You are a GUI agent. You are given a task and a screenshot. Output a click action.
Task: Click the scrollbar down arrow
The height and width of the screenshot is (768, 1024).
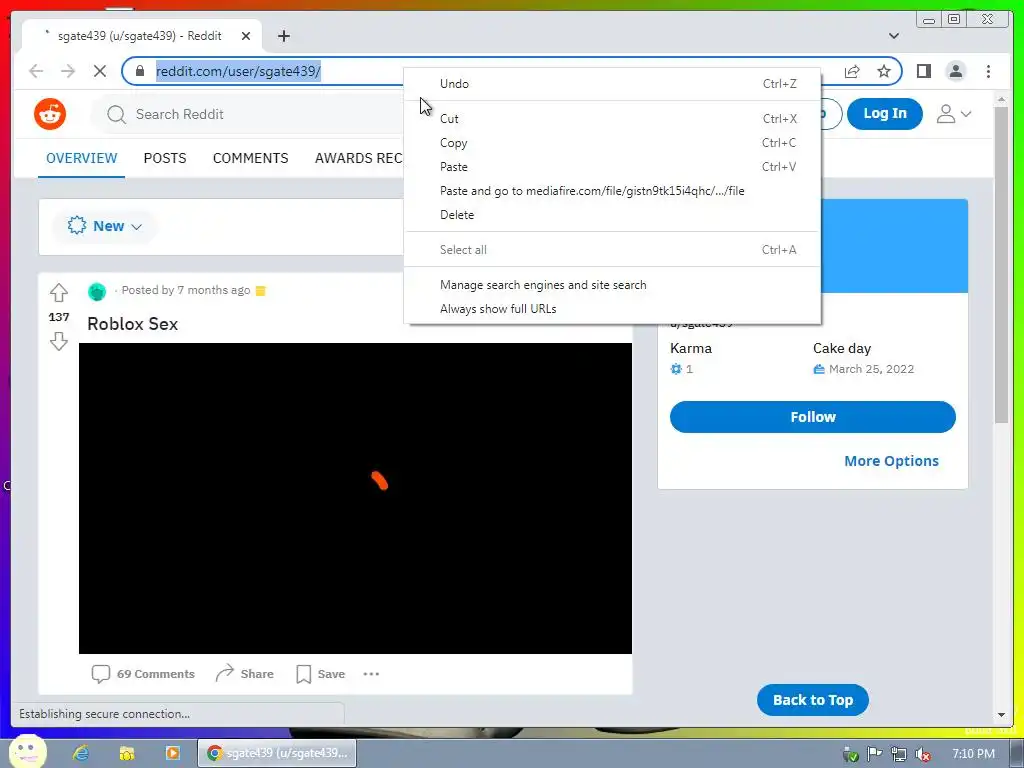1001,715
